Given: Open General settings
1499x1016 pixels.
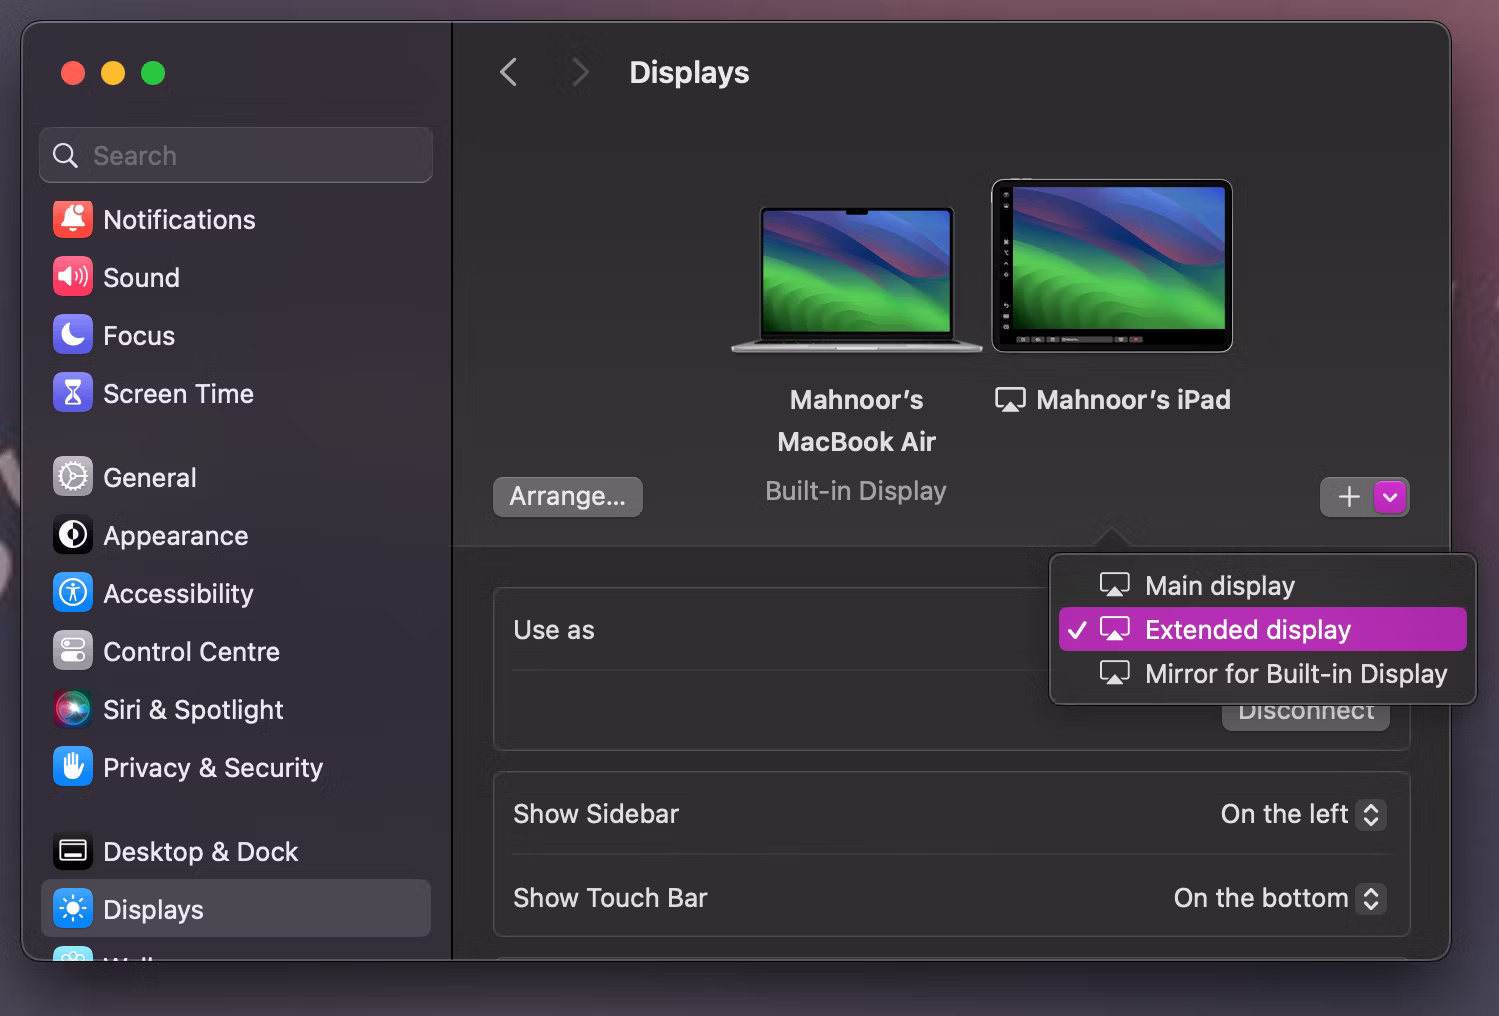Looking at the screenshot, I should (149, 477).
